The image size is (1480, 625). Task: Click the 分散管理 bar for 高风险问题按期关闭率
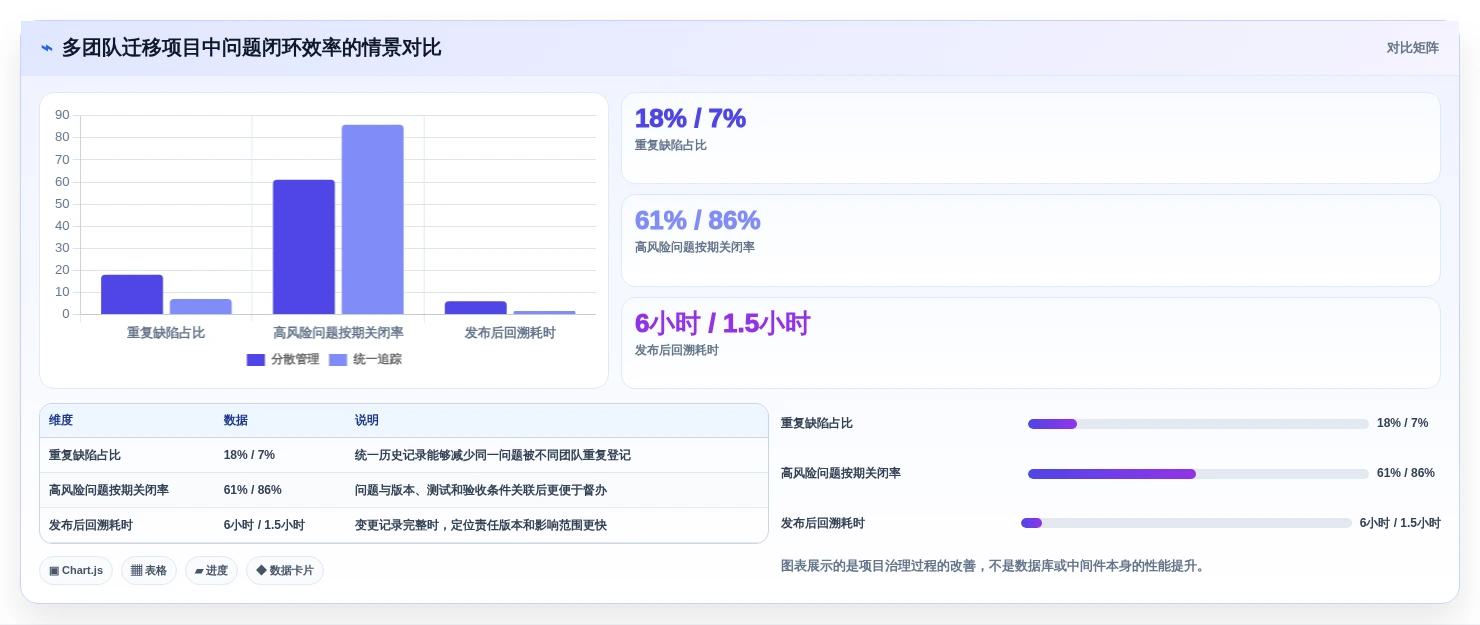304,247
